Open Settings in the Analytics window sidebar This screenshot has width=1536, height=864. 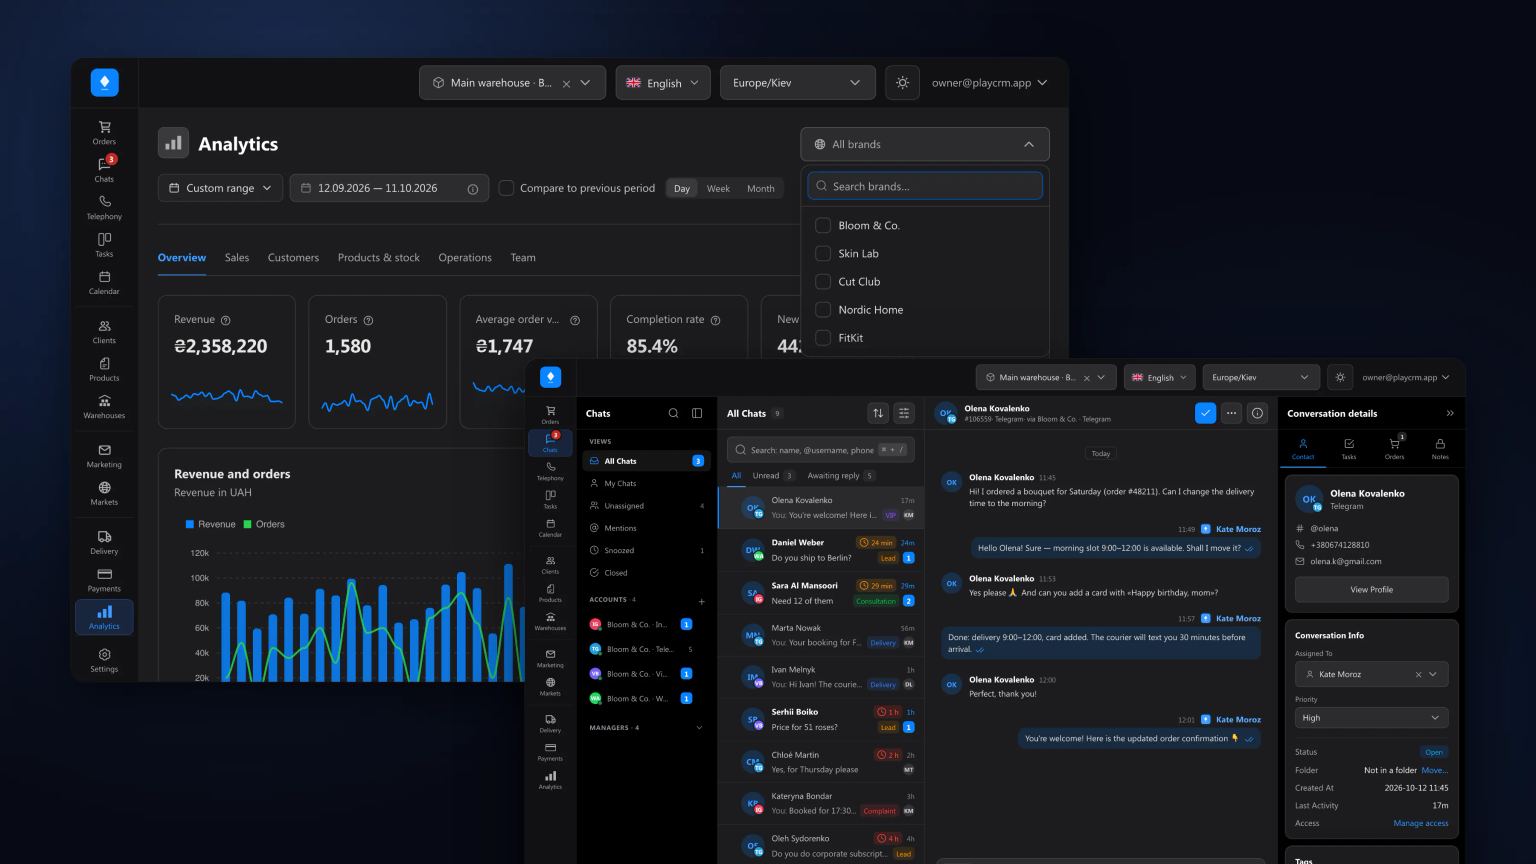pos(104,660)
